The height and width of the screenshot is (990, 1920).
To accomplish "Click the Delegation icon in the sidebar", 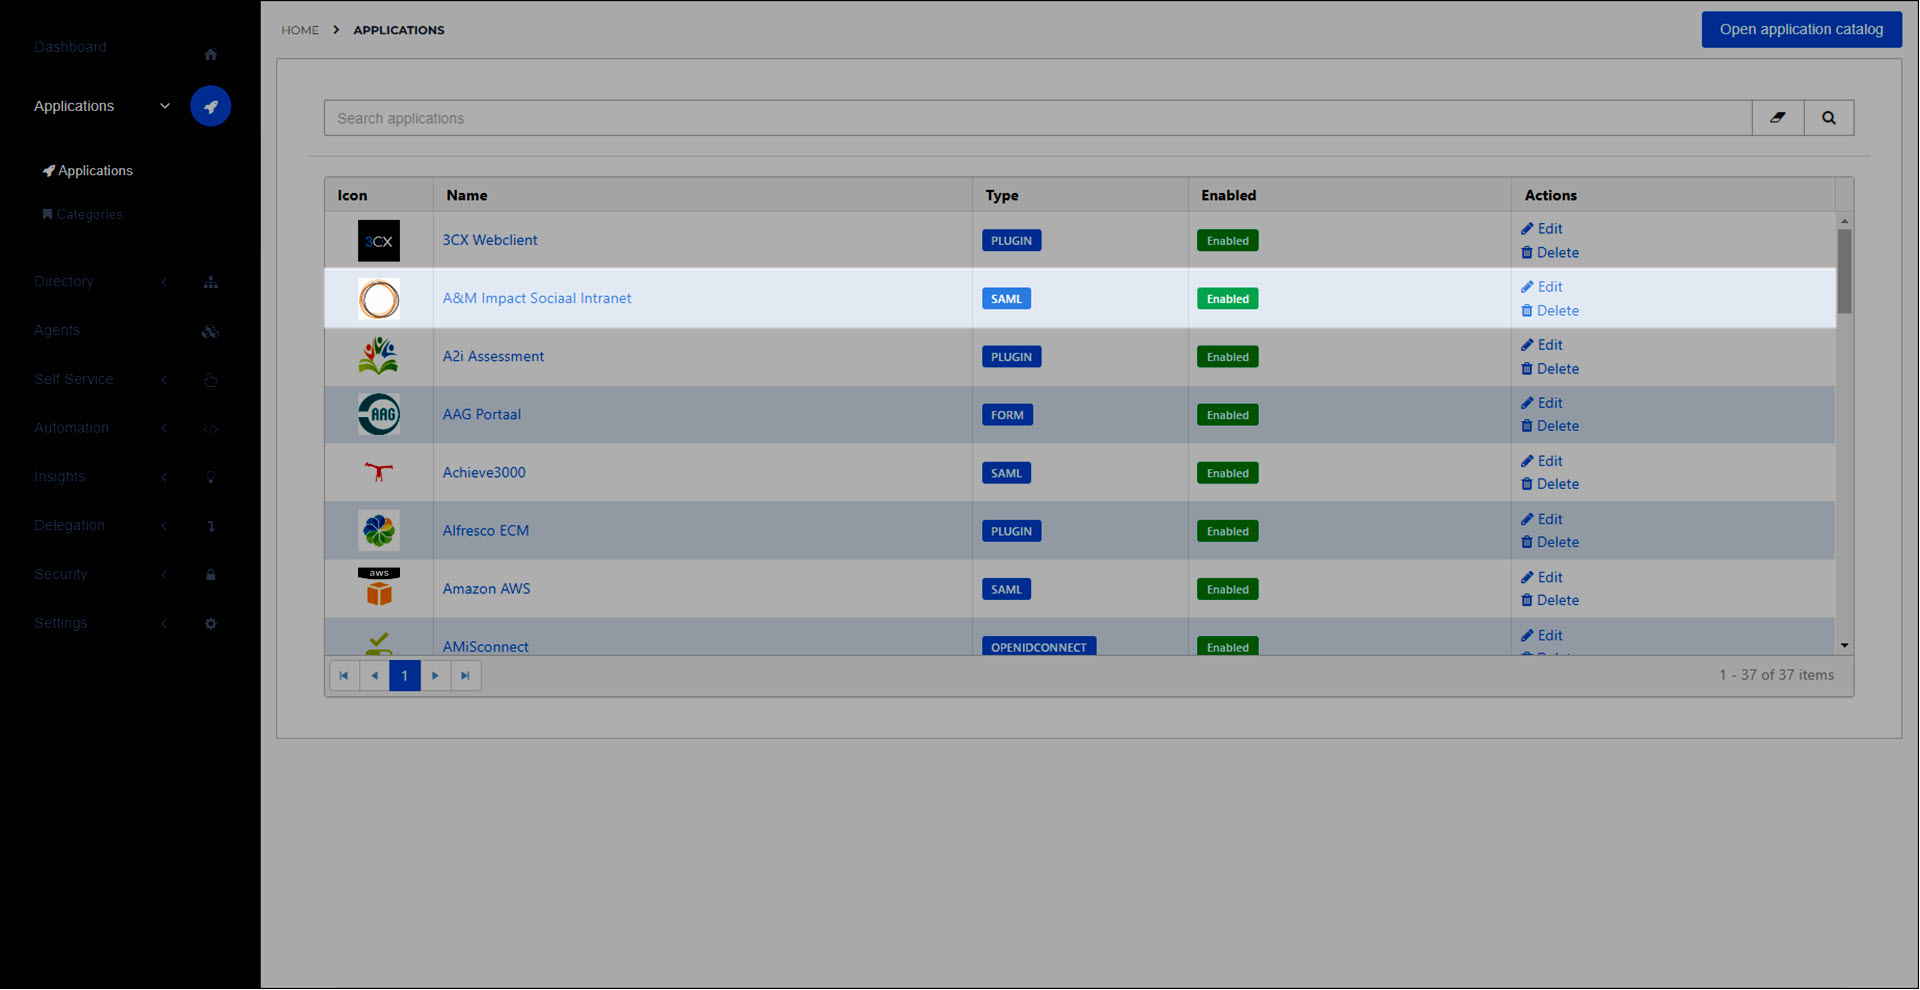I will click(x=210, y=526).
